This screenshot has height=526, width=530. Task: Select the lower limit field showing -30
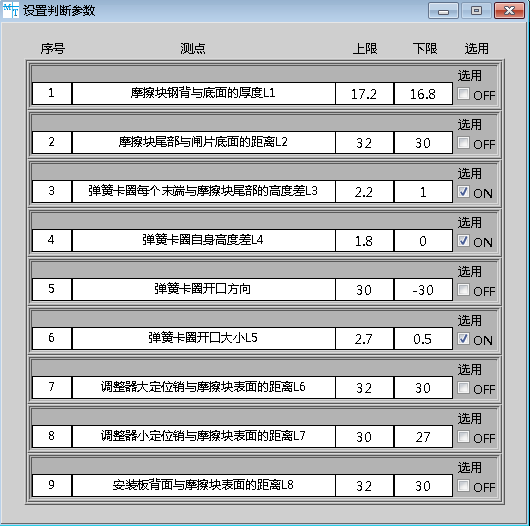423,290
